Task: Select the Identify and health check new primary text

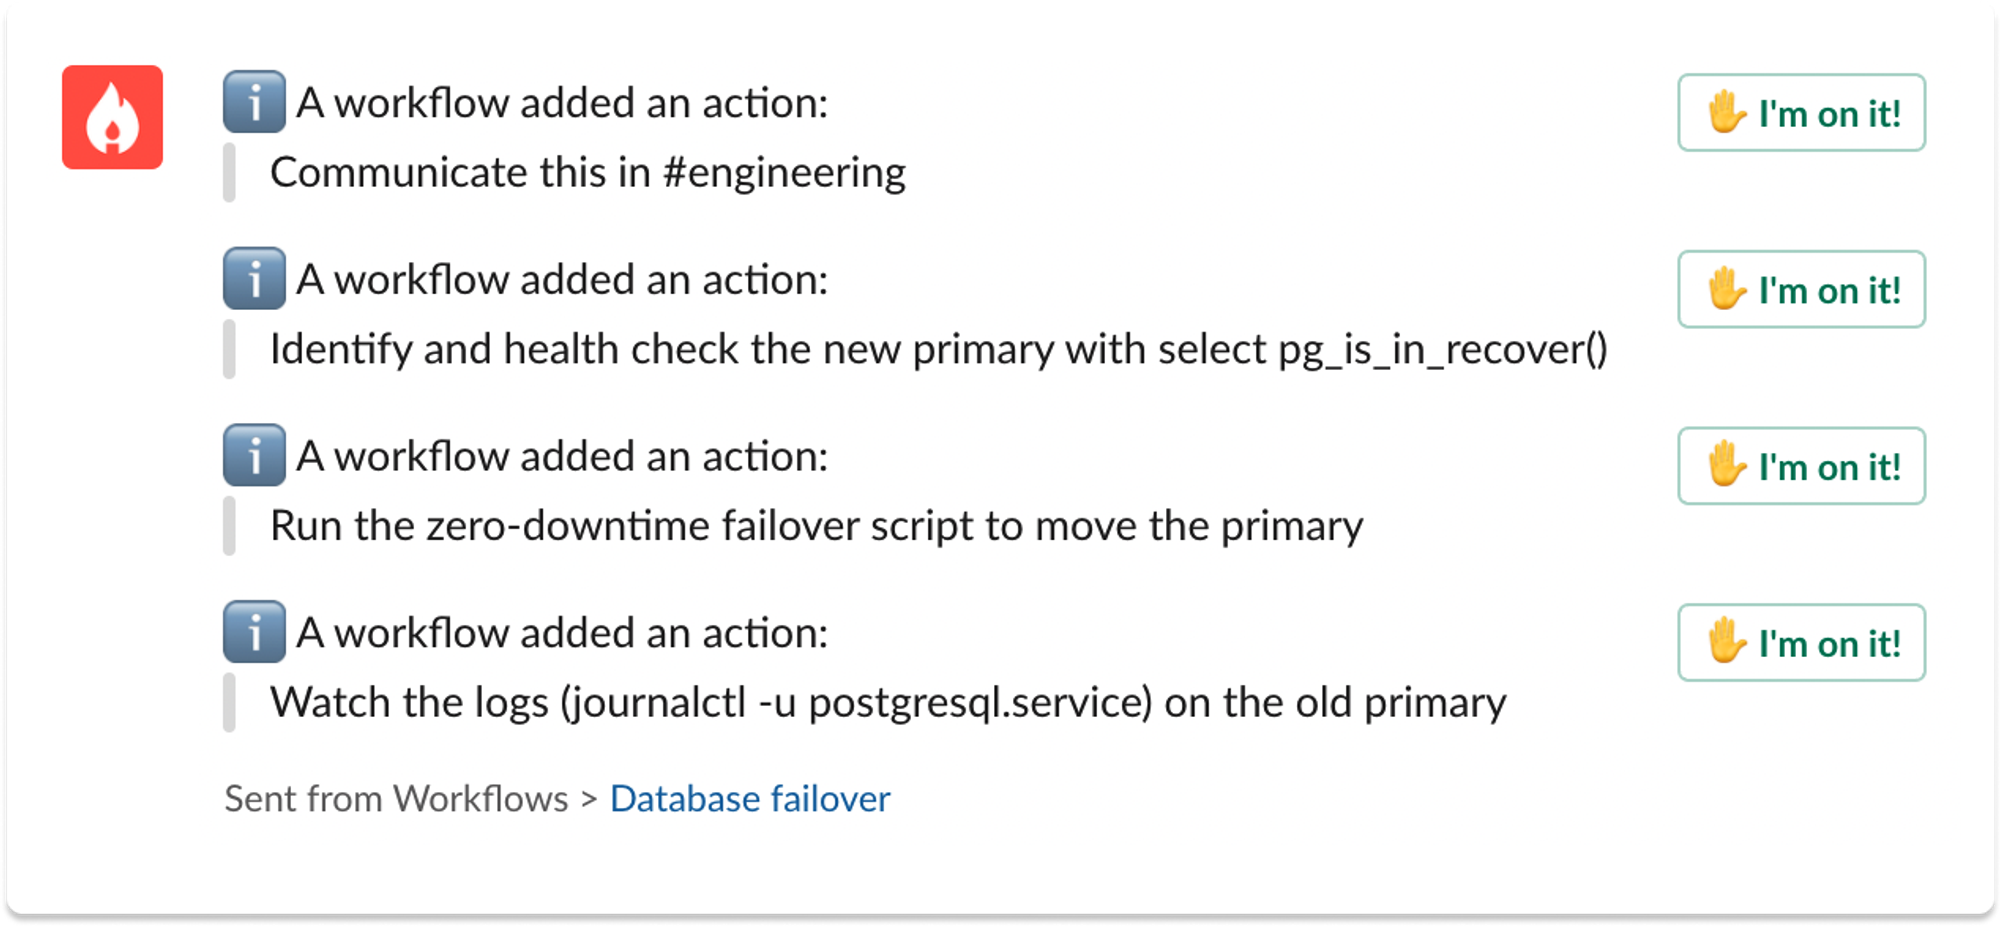Action: 938,350
